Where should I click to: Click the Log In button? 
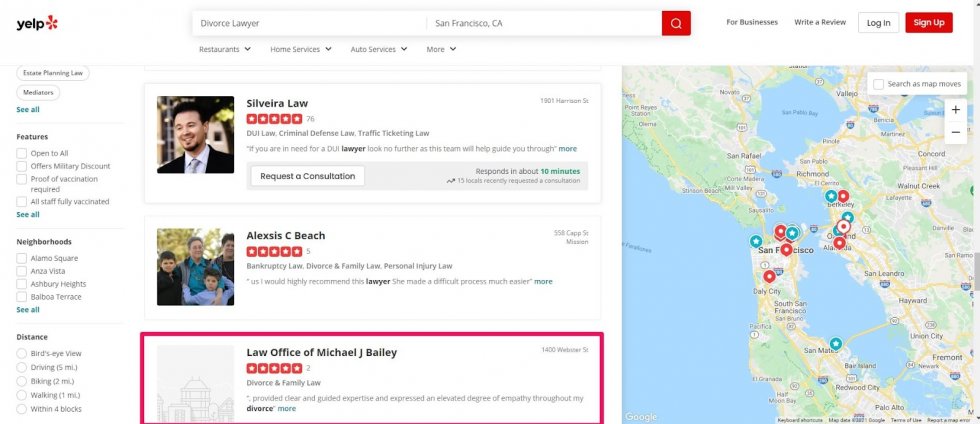pos(878,23)
